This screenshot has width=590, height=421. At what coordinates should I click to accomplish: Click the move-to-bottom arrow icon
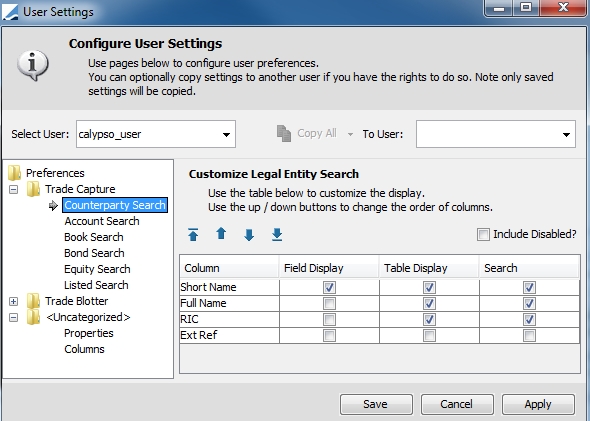[277, 234]
